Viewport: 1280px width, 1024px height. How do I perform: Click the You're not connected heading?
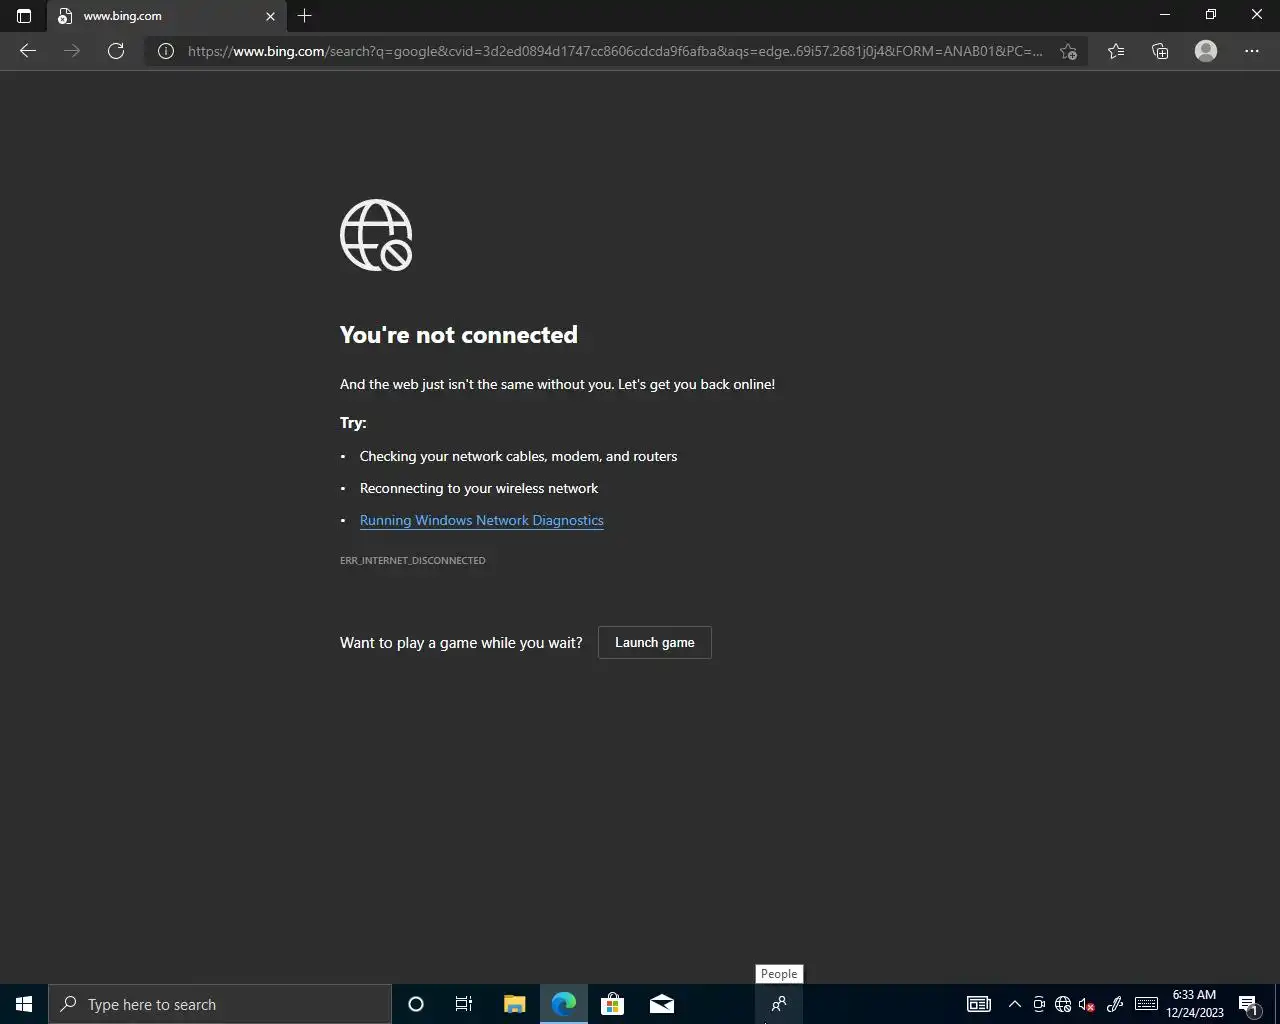[x=459, y=335]
